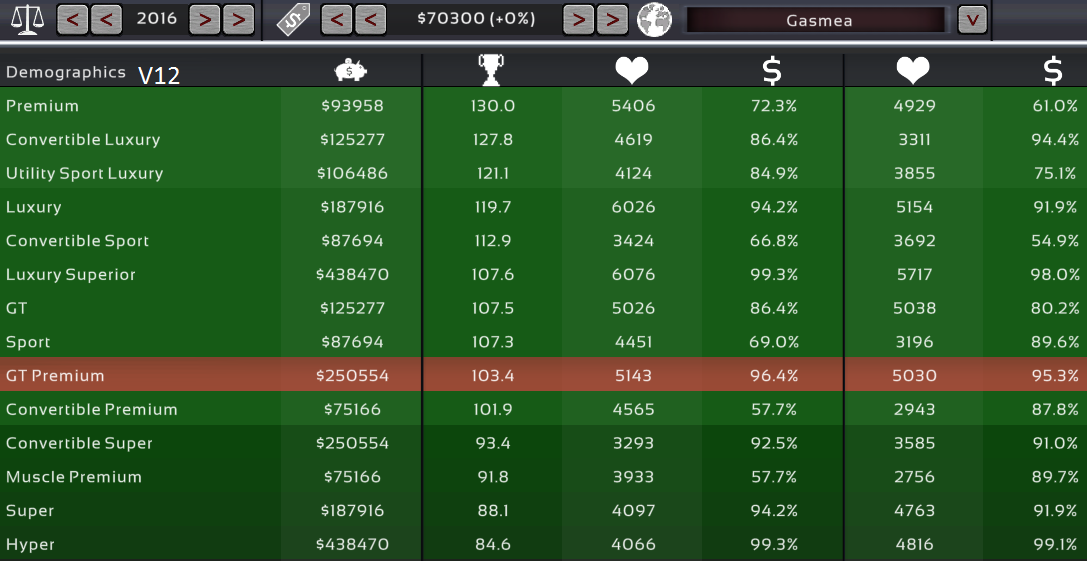Click the globe icon beside the region box
Viewport: 1087px width, 561px height.
(654, 19)
